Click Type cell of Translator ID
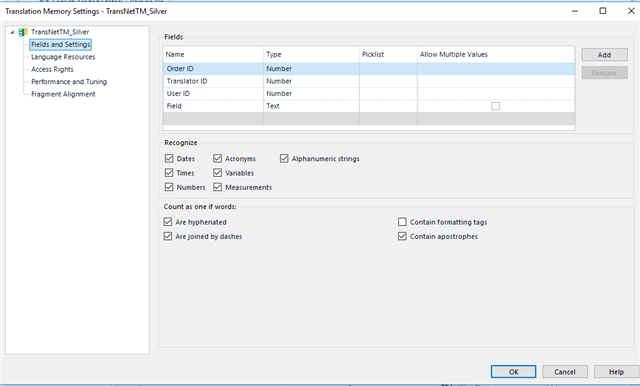Image resolution: width=640 pixels, height=386 pixels. click(311, 81)
